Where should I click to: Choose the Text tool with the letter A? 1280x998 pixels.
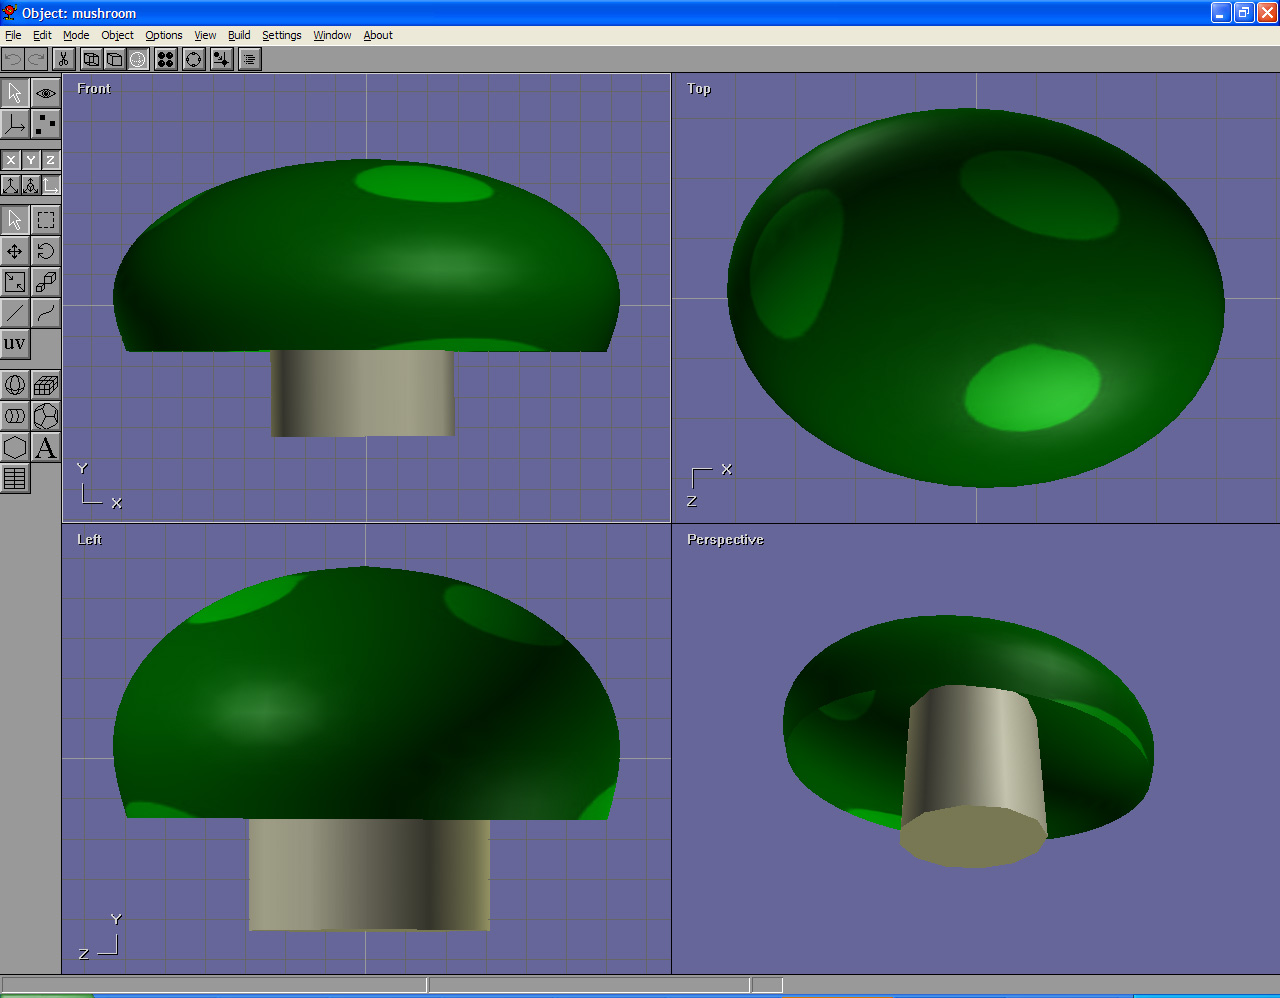tap(46, 447)
